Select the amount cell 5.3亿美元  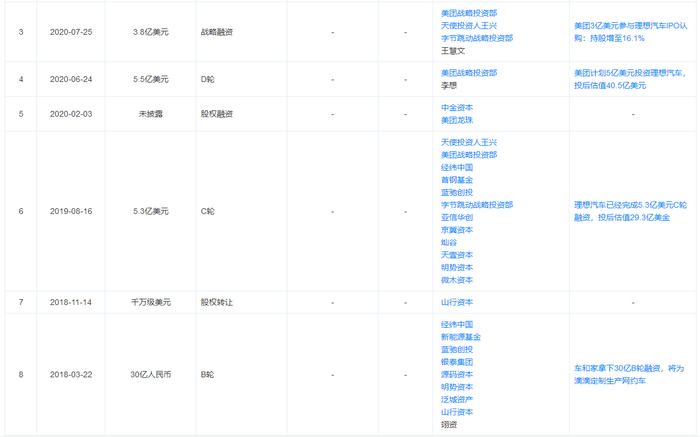click(150, 211)
